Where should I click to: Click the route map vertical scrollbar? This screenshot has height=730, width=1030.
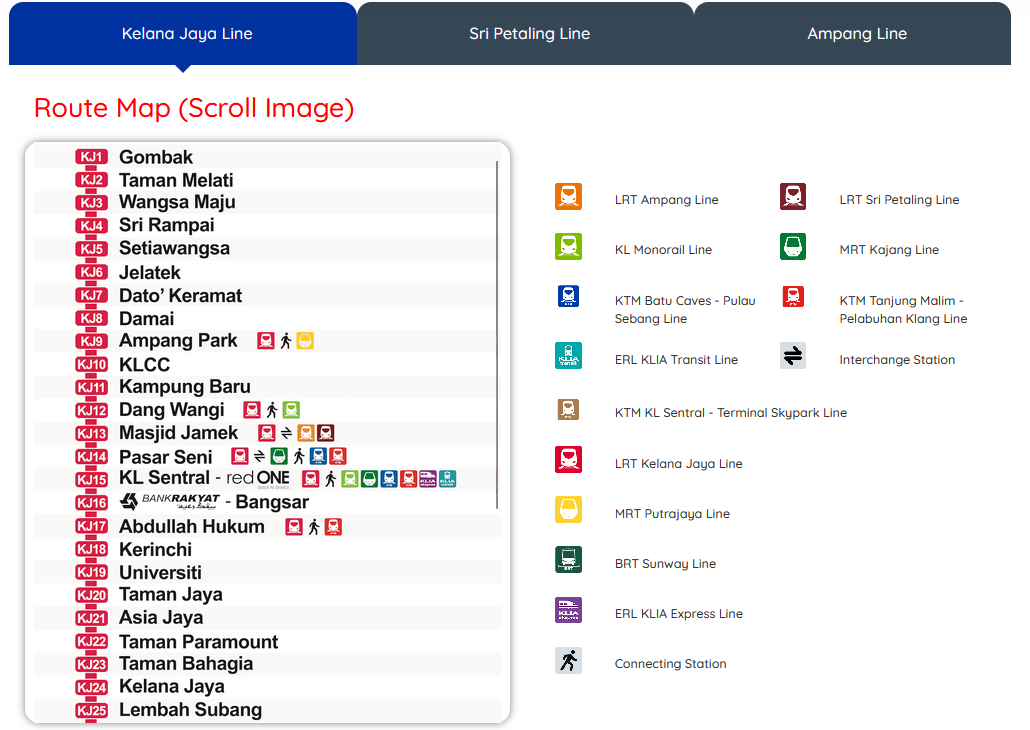coord(497,335)
